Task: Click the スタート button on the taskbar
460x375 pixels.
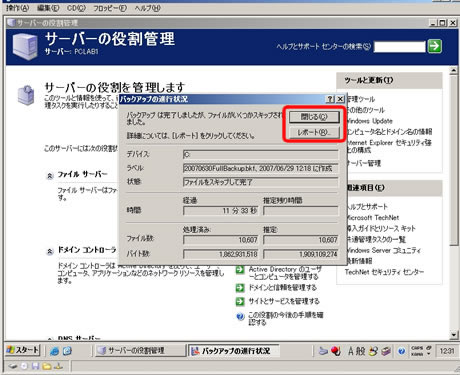Action: [x=23, y=350]
